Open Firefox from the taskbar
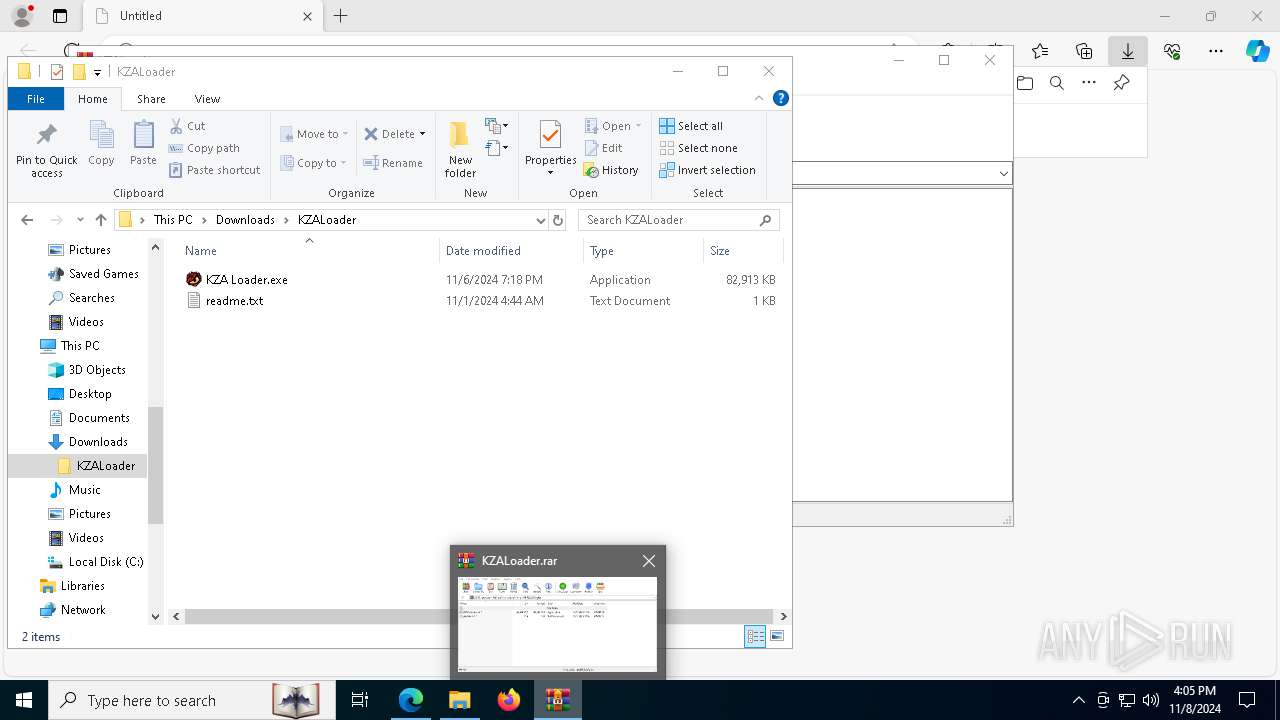Screen dimensions: 1280x720 pos(509,700)
